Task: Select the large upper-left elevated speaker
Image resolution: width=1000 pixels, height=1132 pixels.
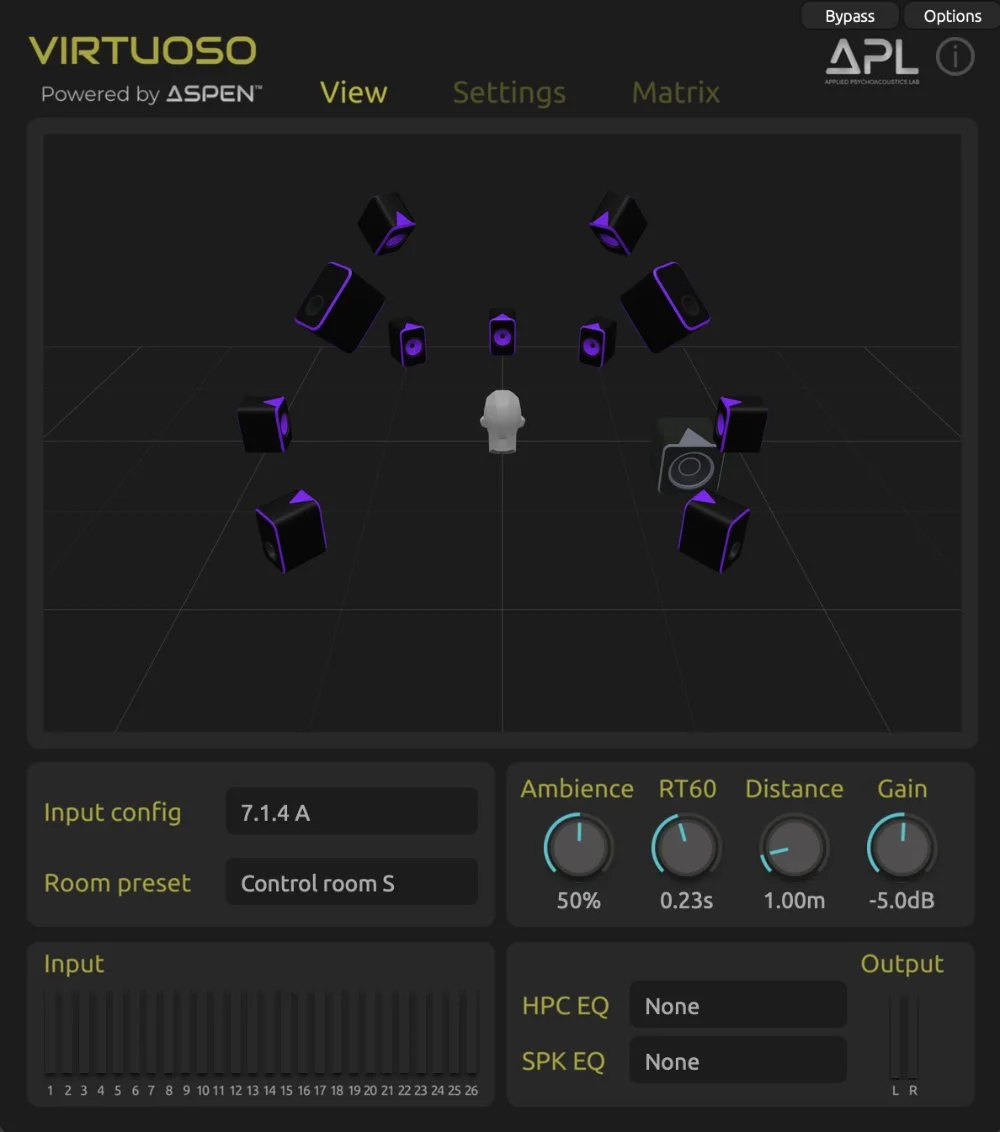Action: (338, 307)
